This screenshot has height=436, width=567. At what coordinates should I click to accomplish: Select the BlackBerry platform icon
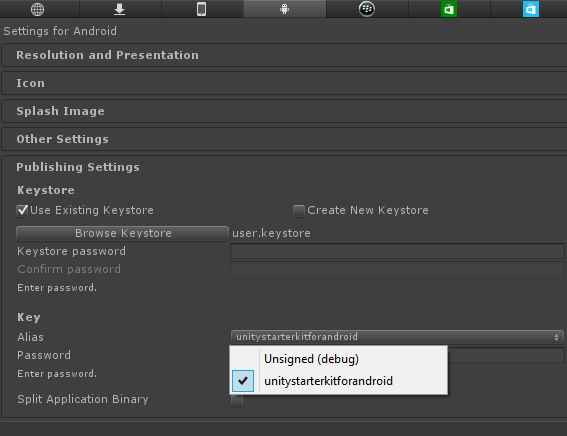(x=367, y=9)
